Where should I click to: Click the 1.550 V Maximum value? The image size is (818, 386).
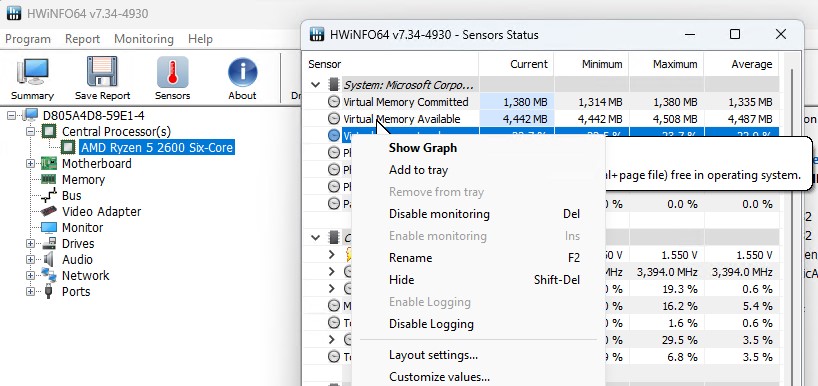(679, 255)
